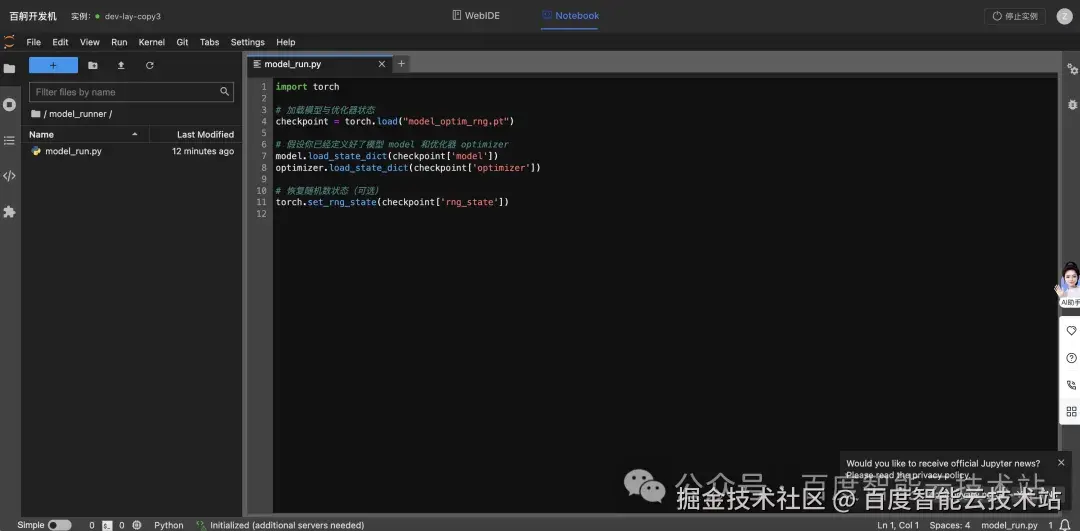
Task: Dismiss the Jupyter news notification
Action: pos(1061,463)
